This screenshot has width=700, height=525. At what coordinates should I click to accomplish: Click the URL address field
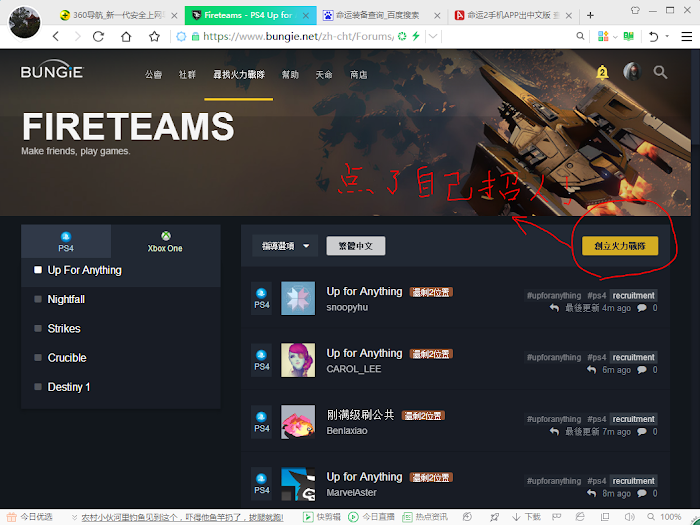(x=298, y=36)
